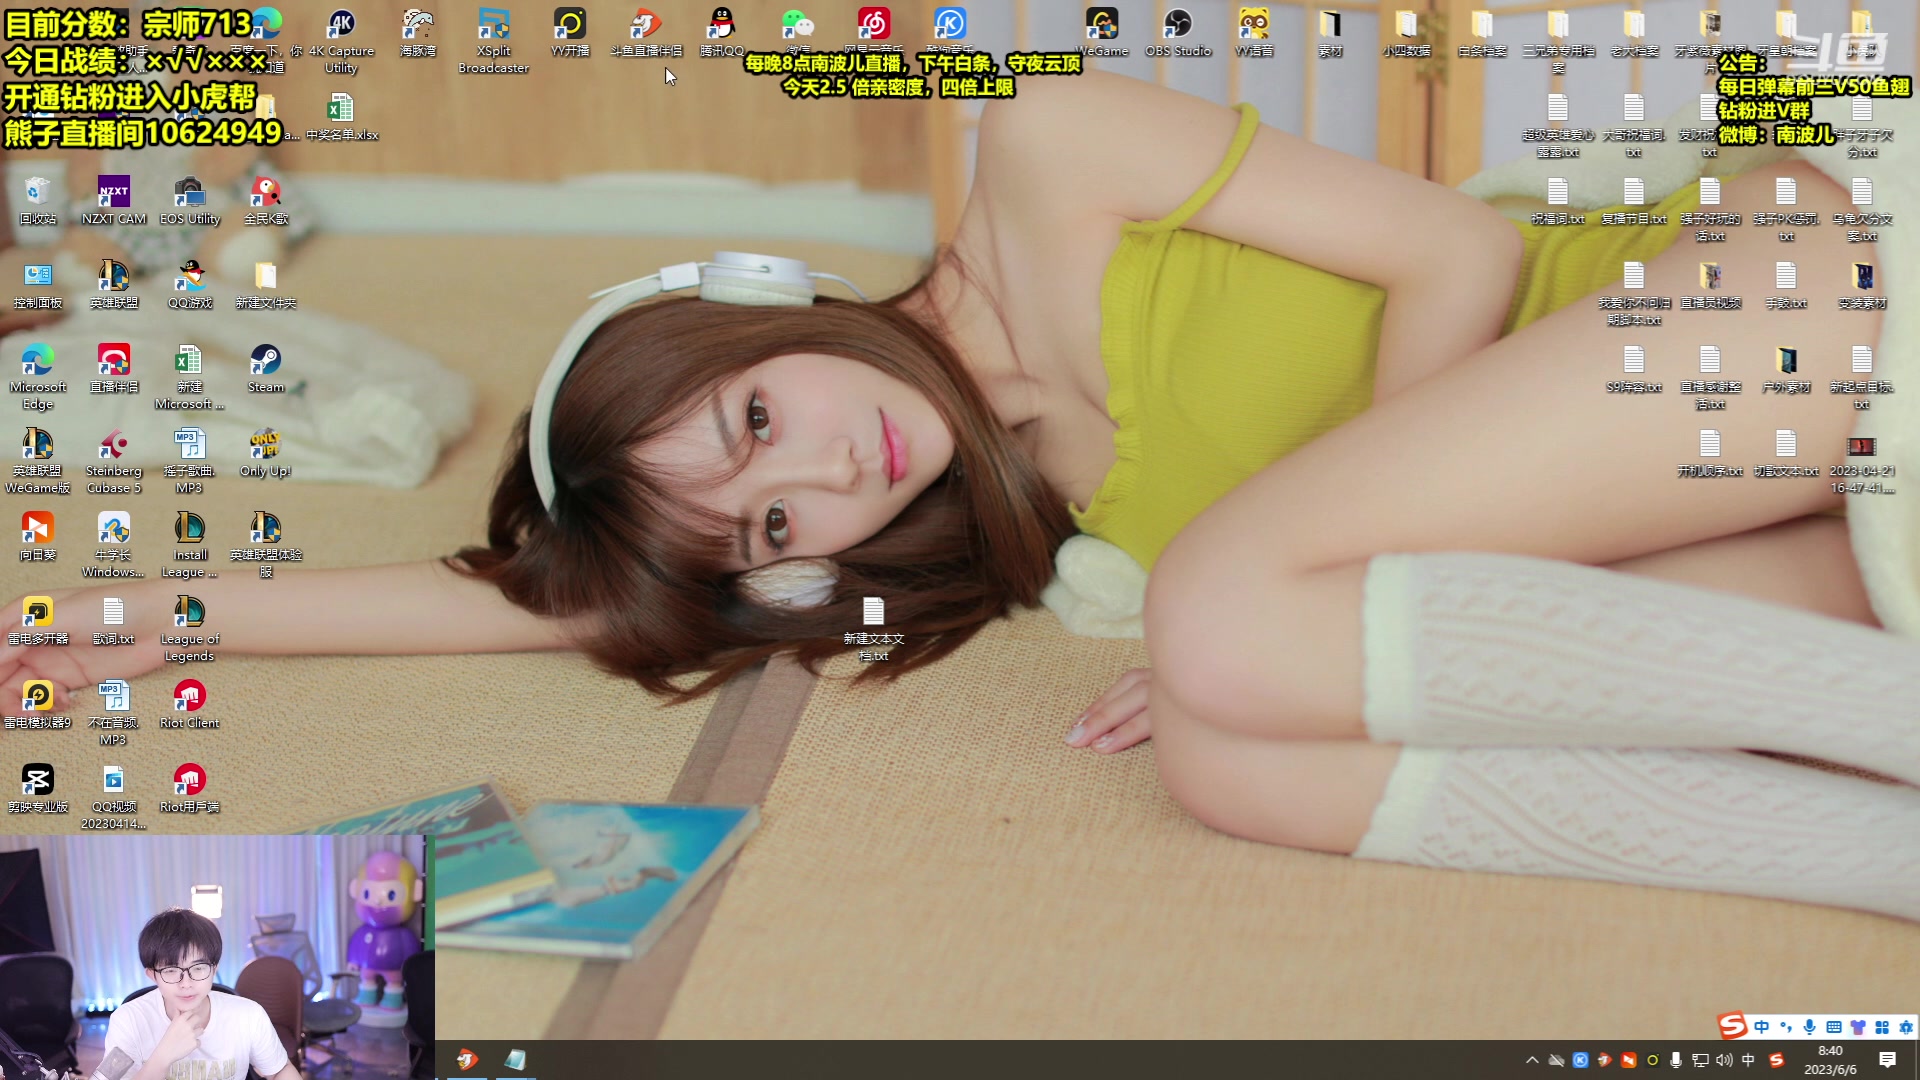Open the Windows notification center

tap(1888, 1060)
